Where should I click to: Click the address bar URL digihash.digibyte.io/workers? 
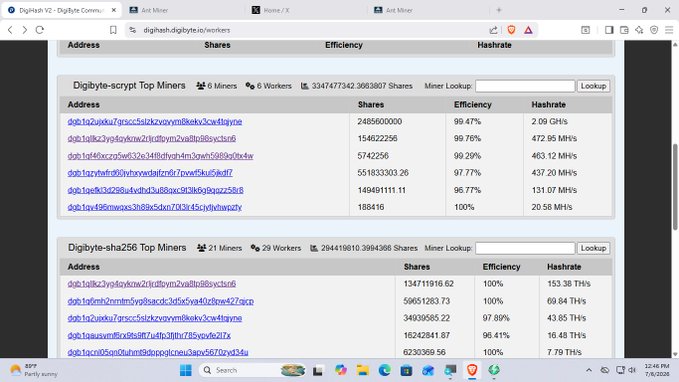187,30
